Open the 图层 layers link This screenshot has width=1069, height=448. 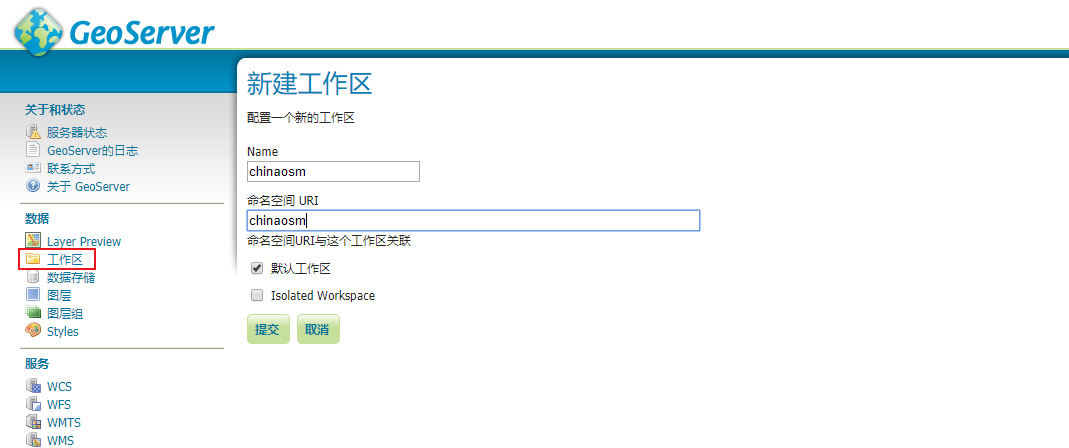[x=59, y=295]
